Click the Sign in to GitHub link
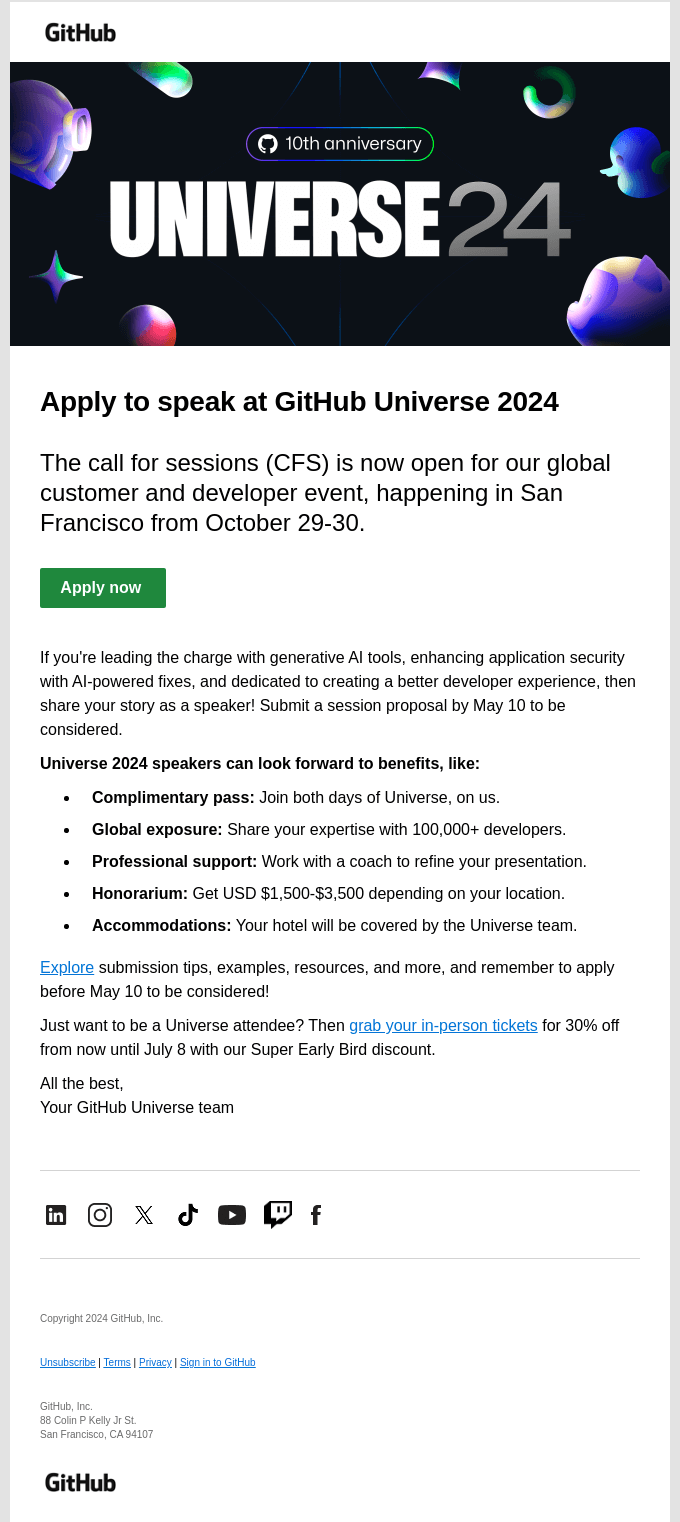Image resolution: width=680 pixels, height=1522 pixels. coord(218,1362)
